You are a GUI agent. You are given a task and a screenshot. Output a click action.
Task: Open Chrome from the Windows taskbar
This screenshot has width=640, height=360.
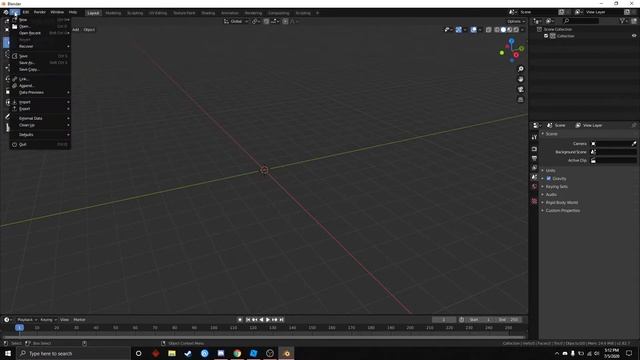click(x=237, y=353)
